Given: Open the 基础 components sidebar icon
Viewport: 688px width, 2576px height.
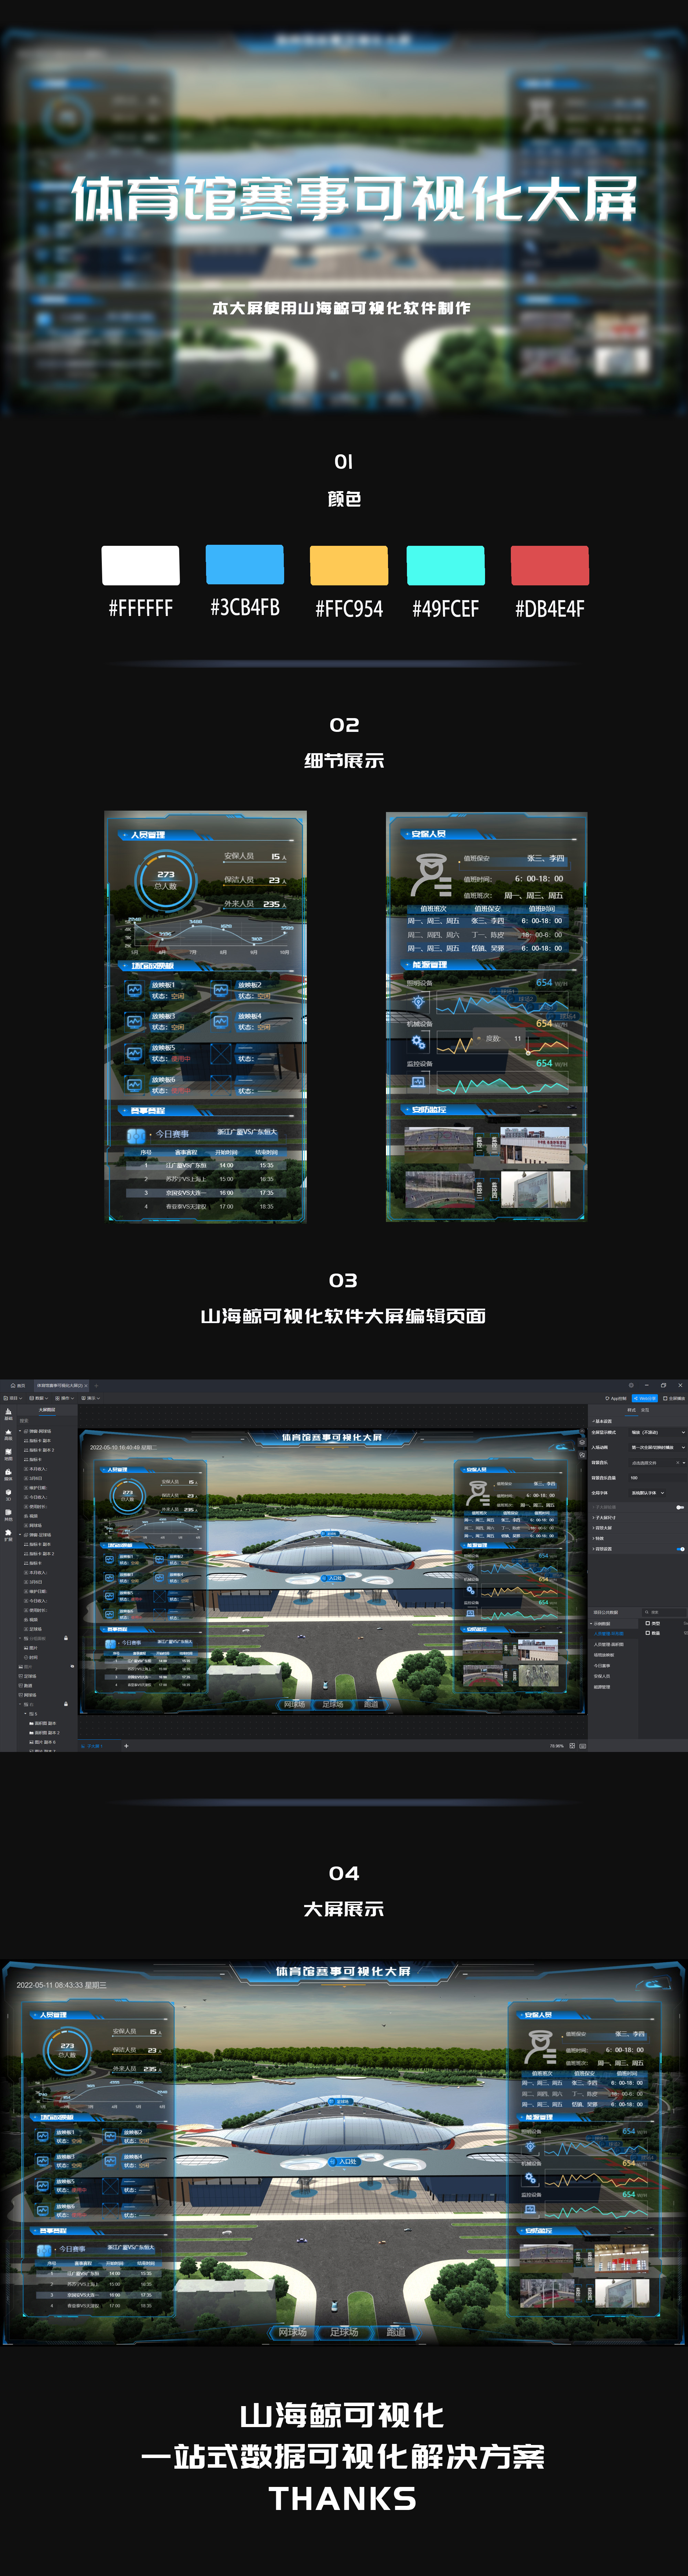Looking at the screenshot, I should pyautogui.click(x=8, y=1413).
